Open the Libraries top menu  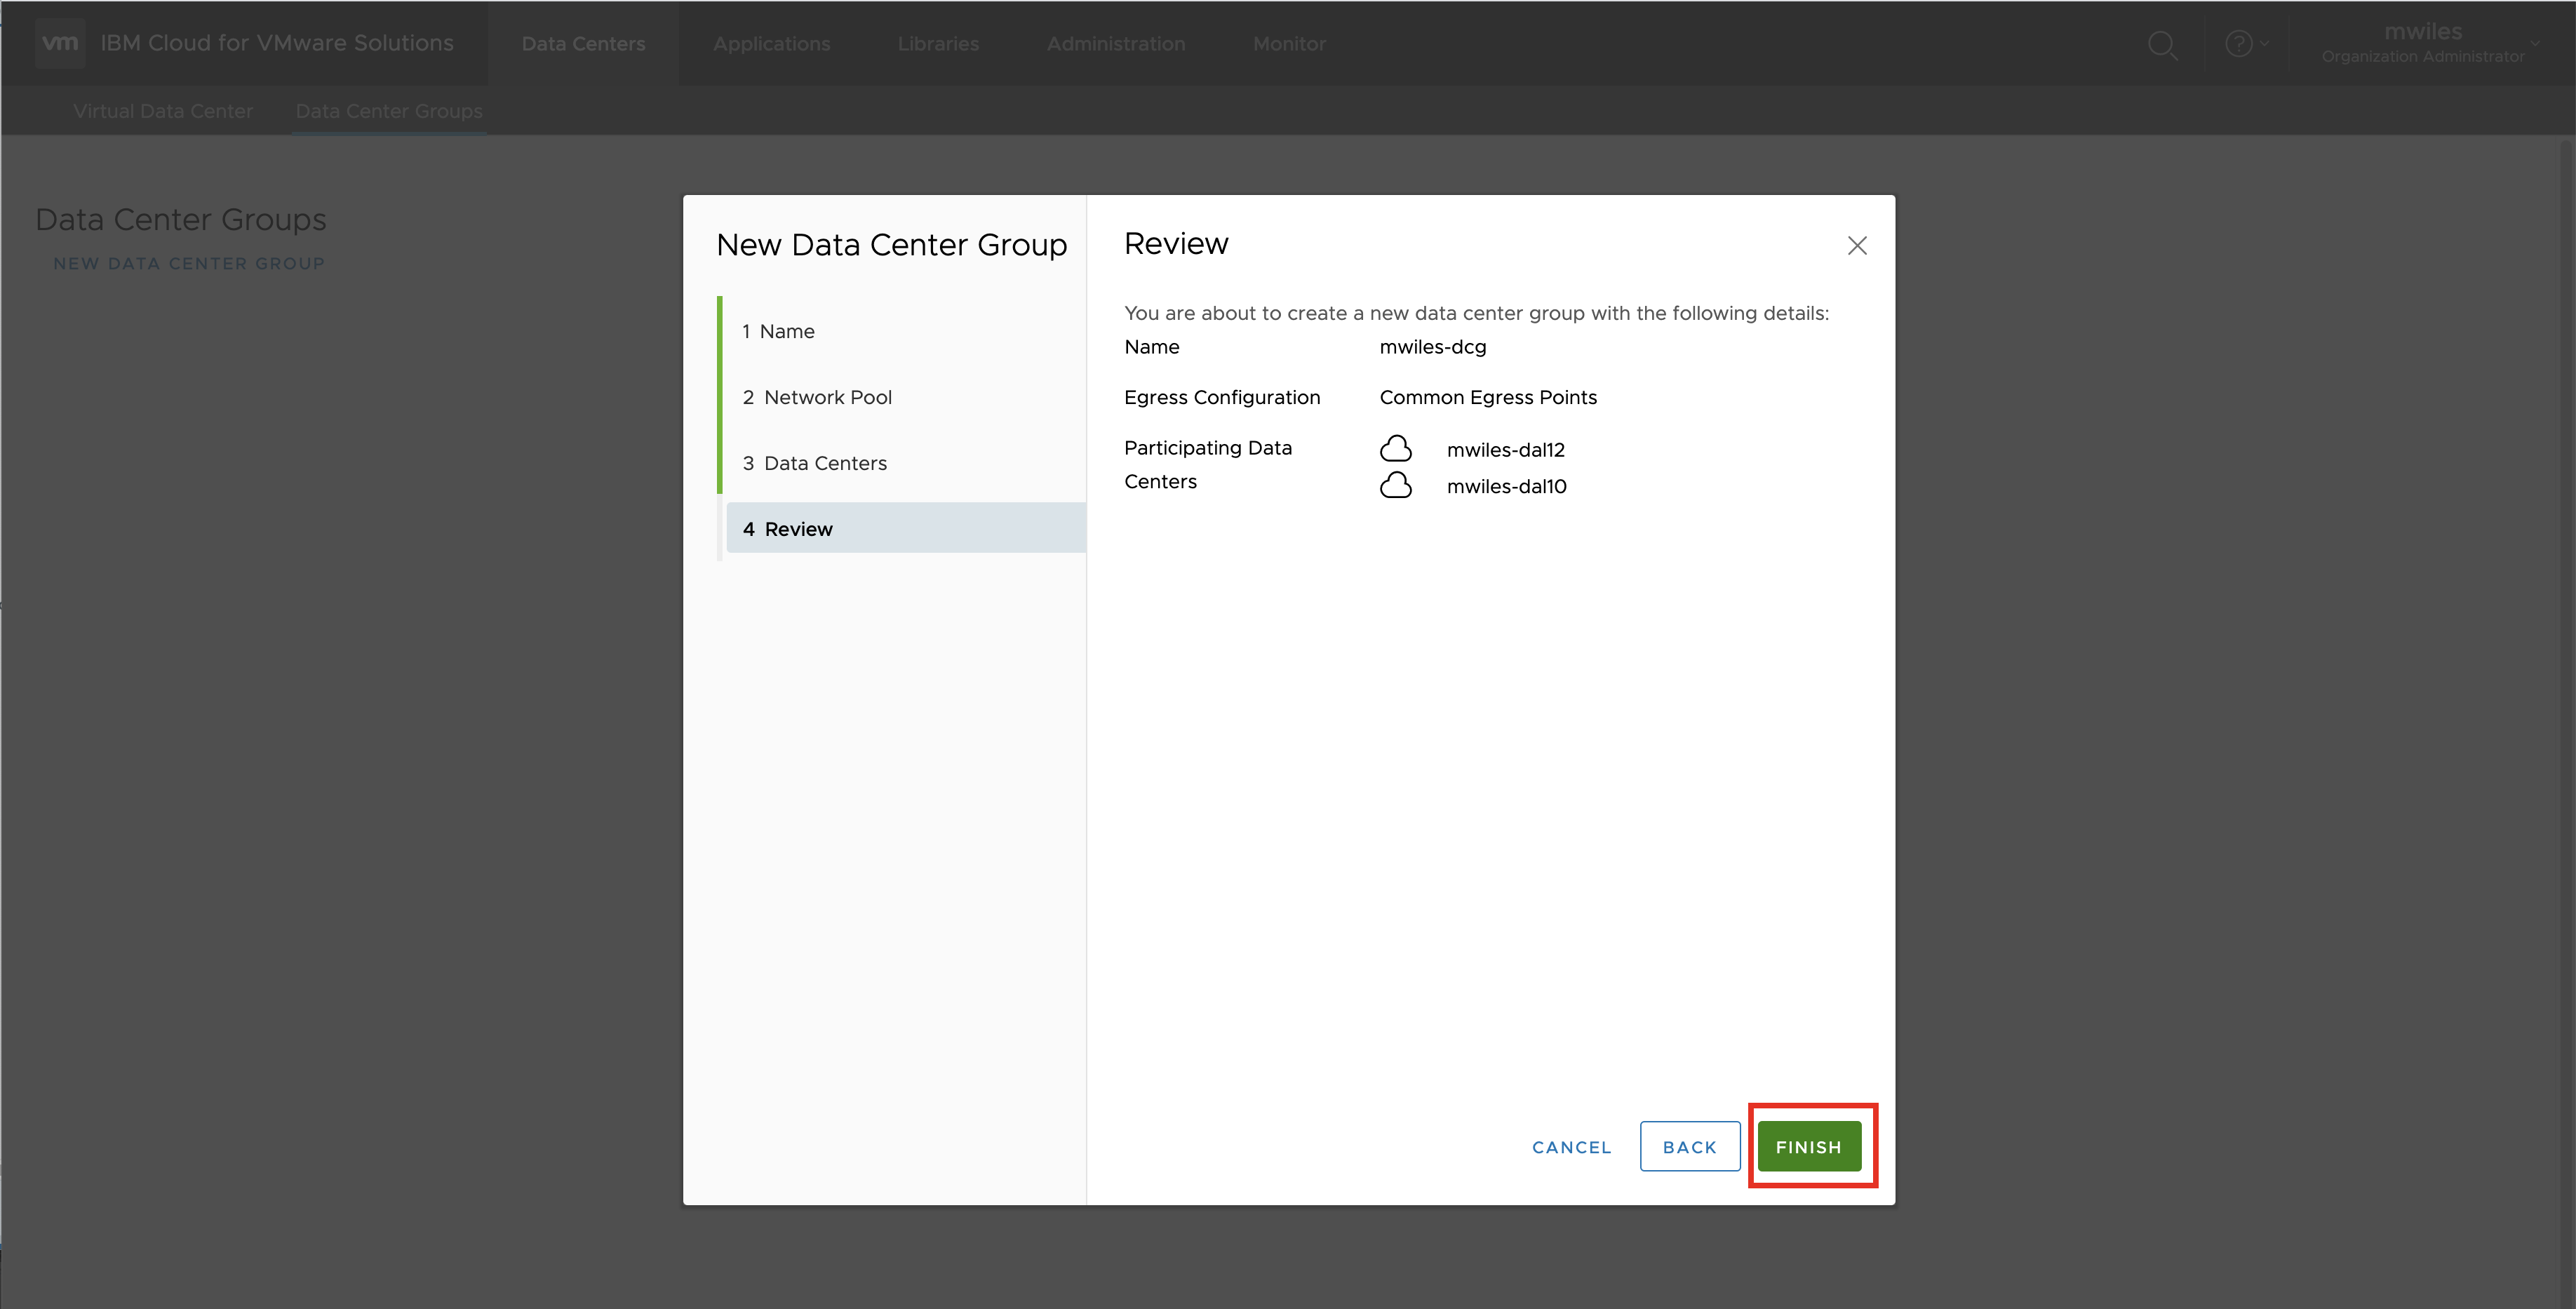click(938, 44)
